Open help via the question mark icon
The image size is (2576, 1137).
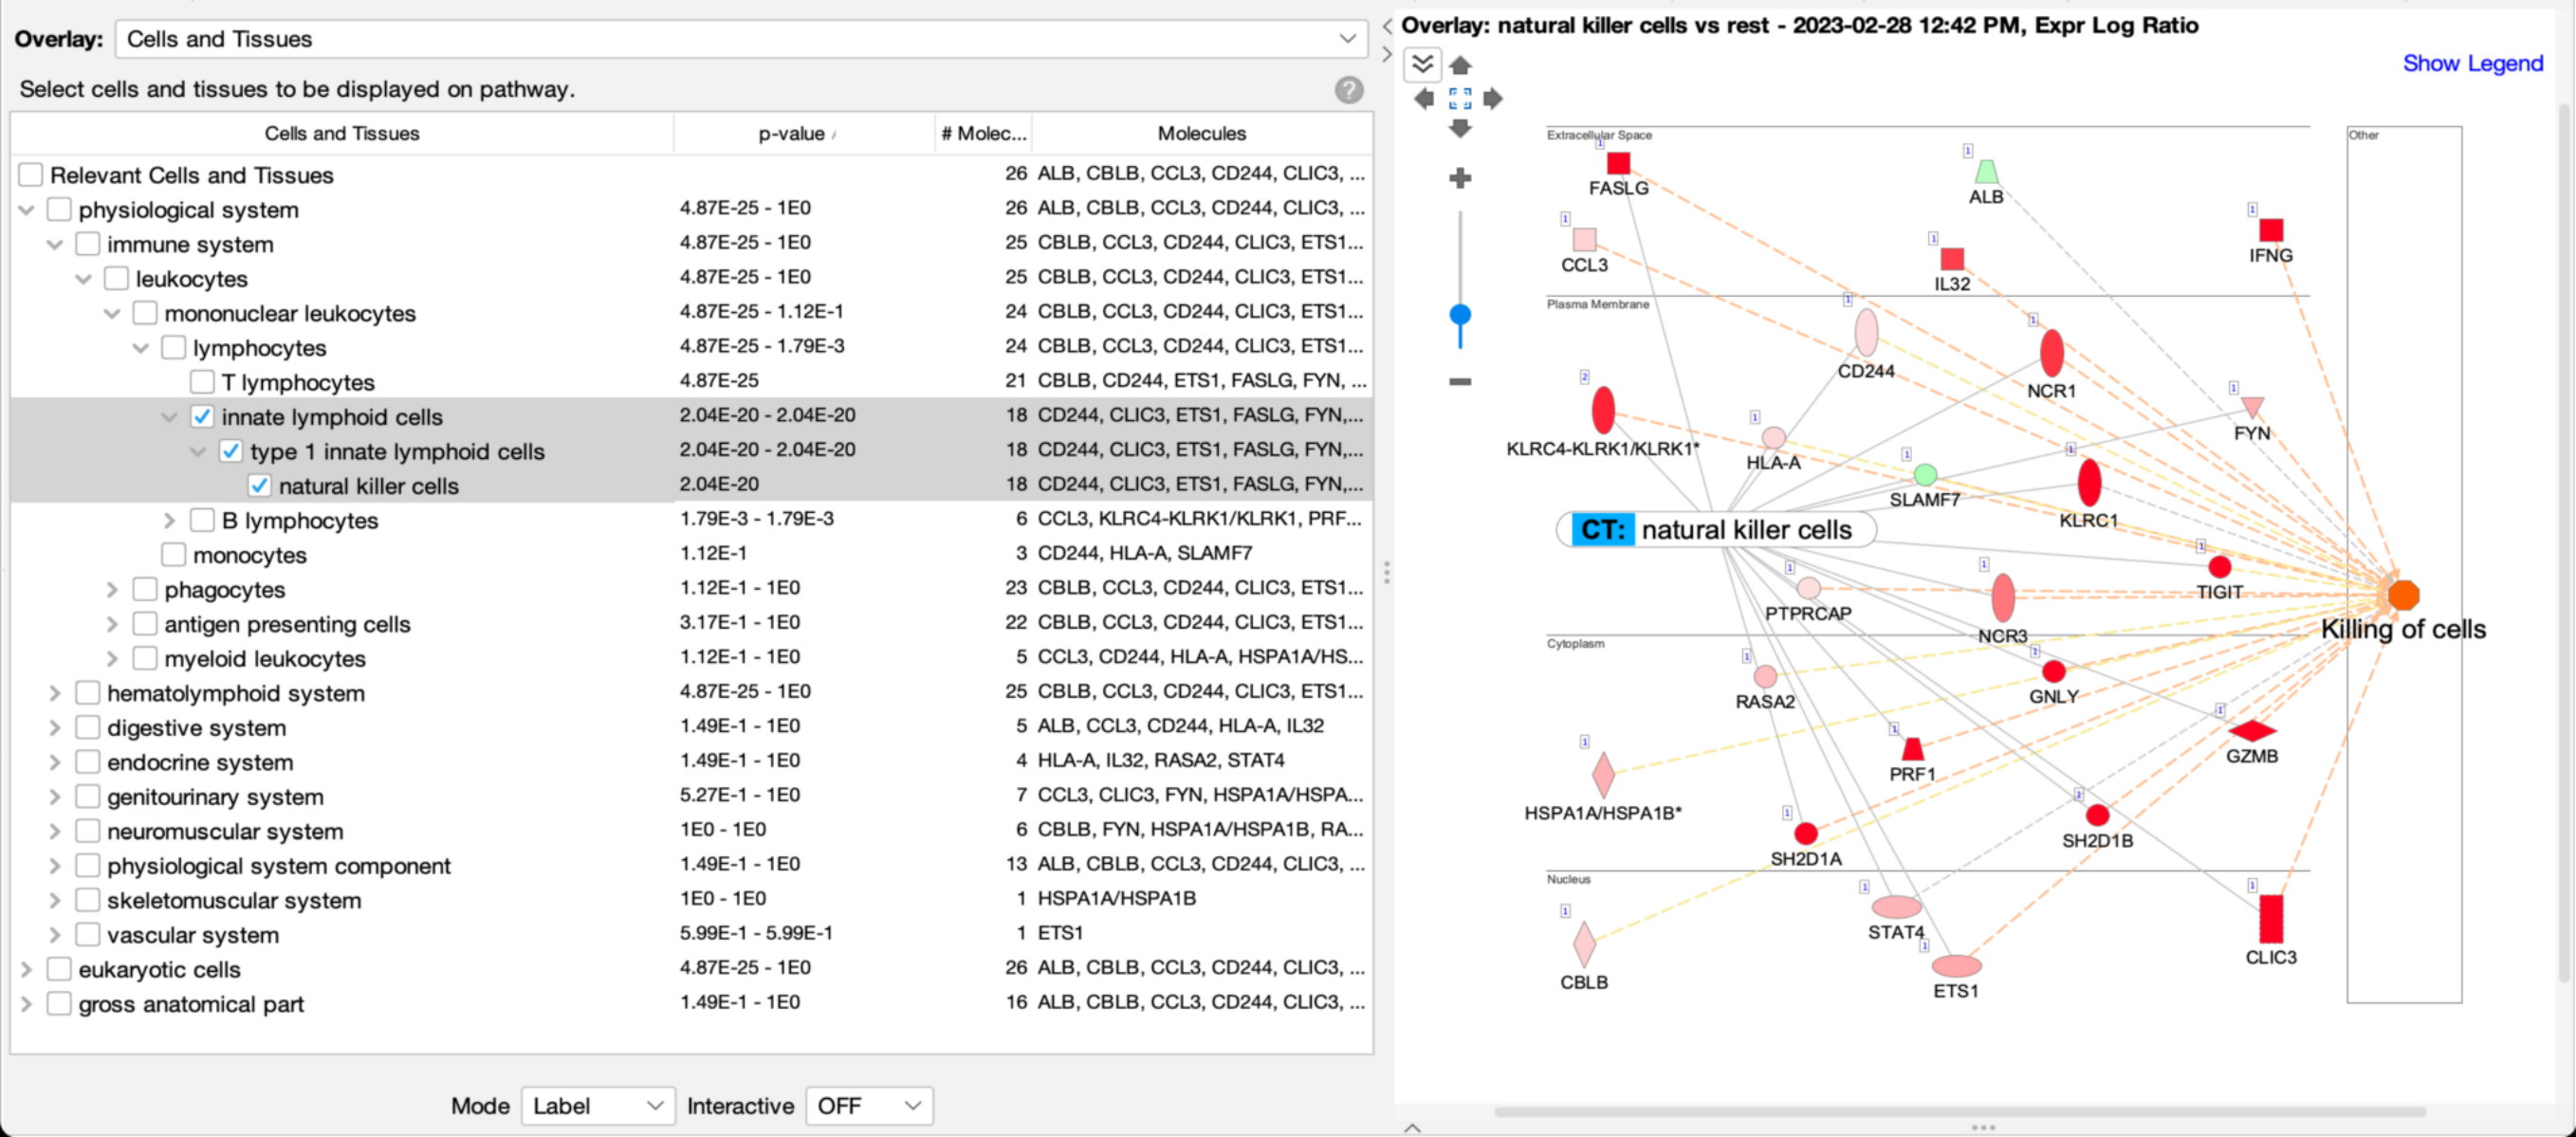(1349, 90)
